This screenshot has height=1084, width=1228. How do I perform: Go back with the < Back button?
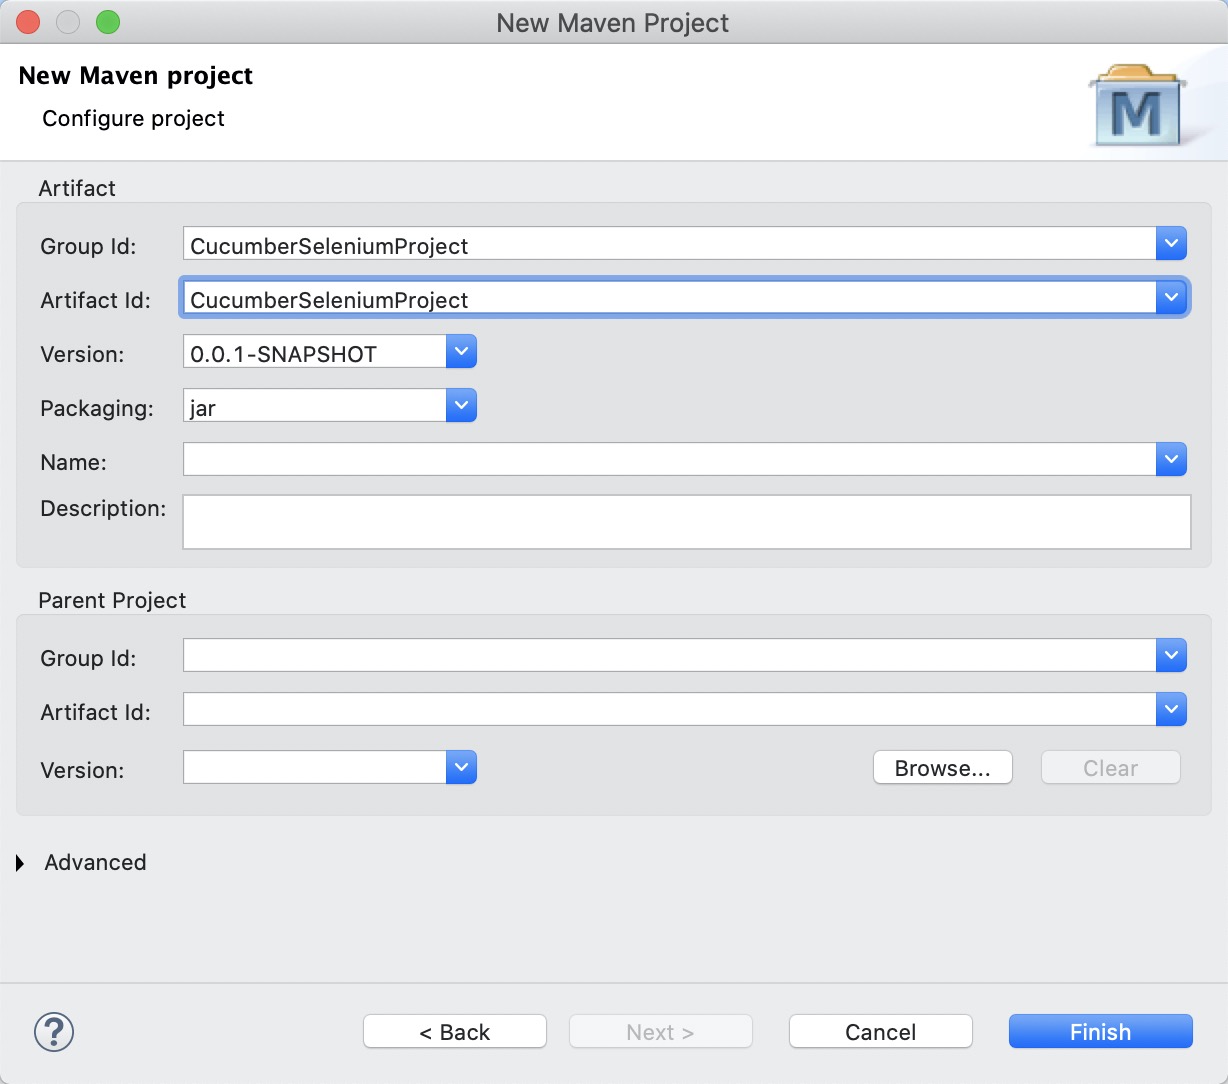(455, 1031)
